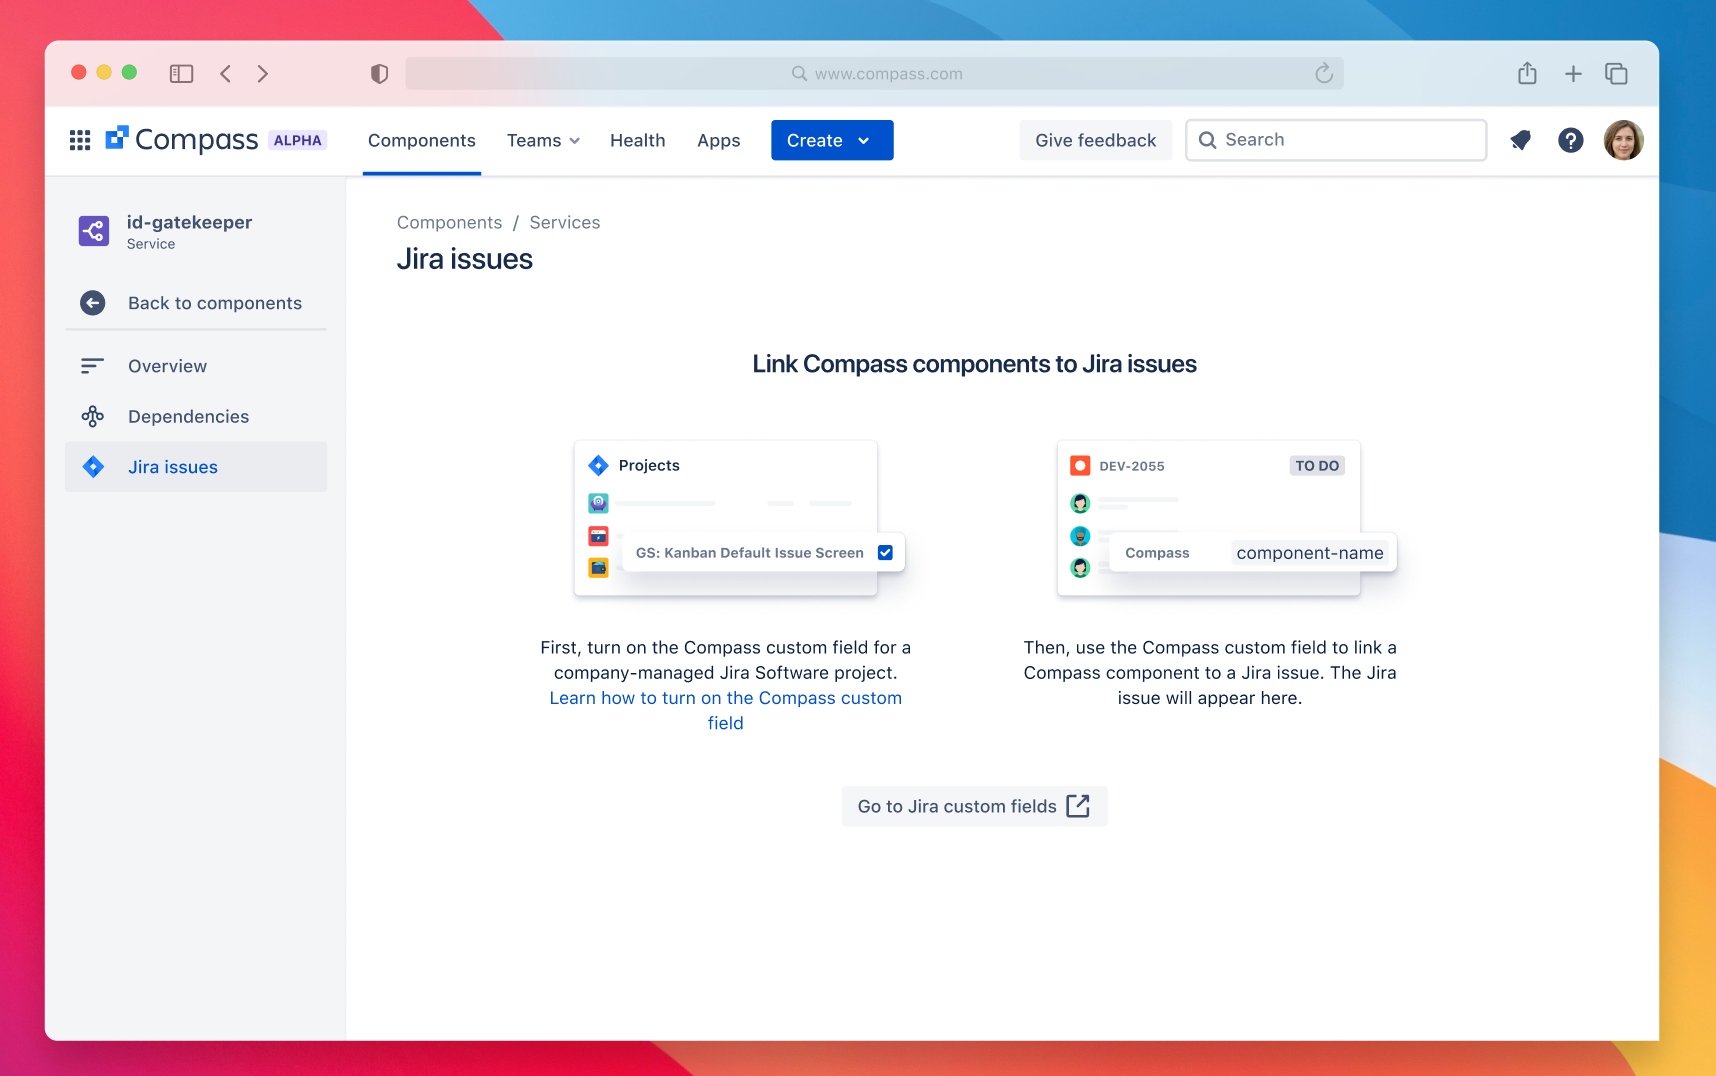Toggle the Kanban Default Issue Screen checkbox
This screenshot has width=1716, height=1076.
coord(885,553)
